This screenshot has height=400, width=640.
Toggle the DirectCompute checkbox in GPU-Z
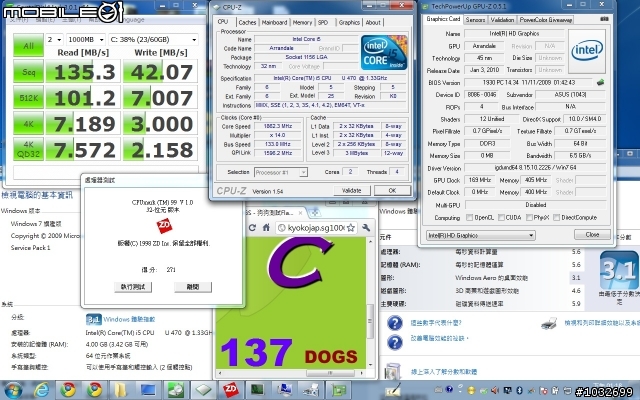click(x=556, y=217)
